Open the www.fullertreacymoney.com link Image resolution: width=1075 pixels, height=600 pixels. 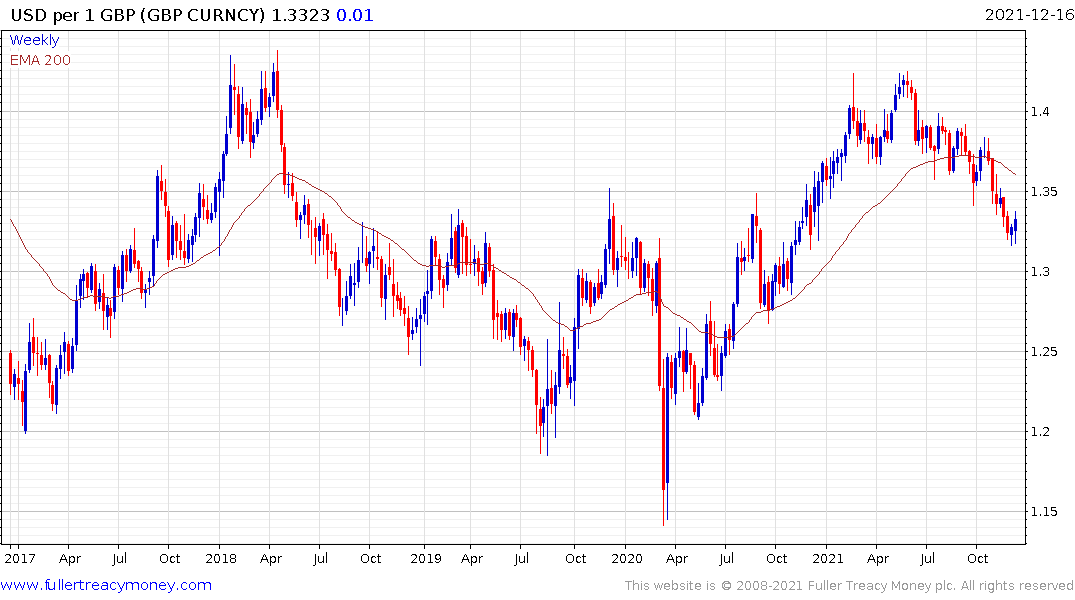click(106, 585)
